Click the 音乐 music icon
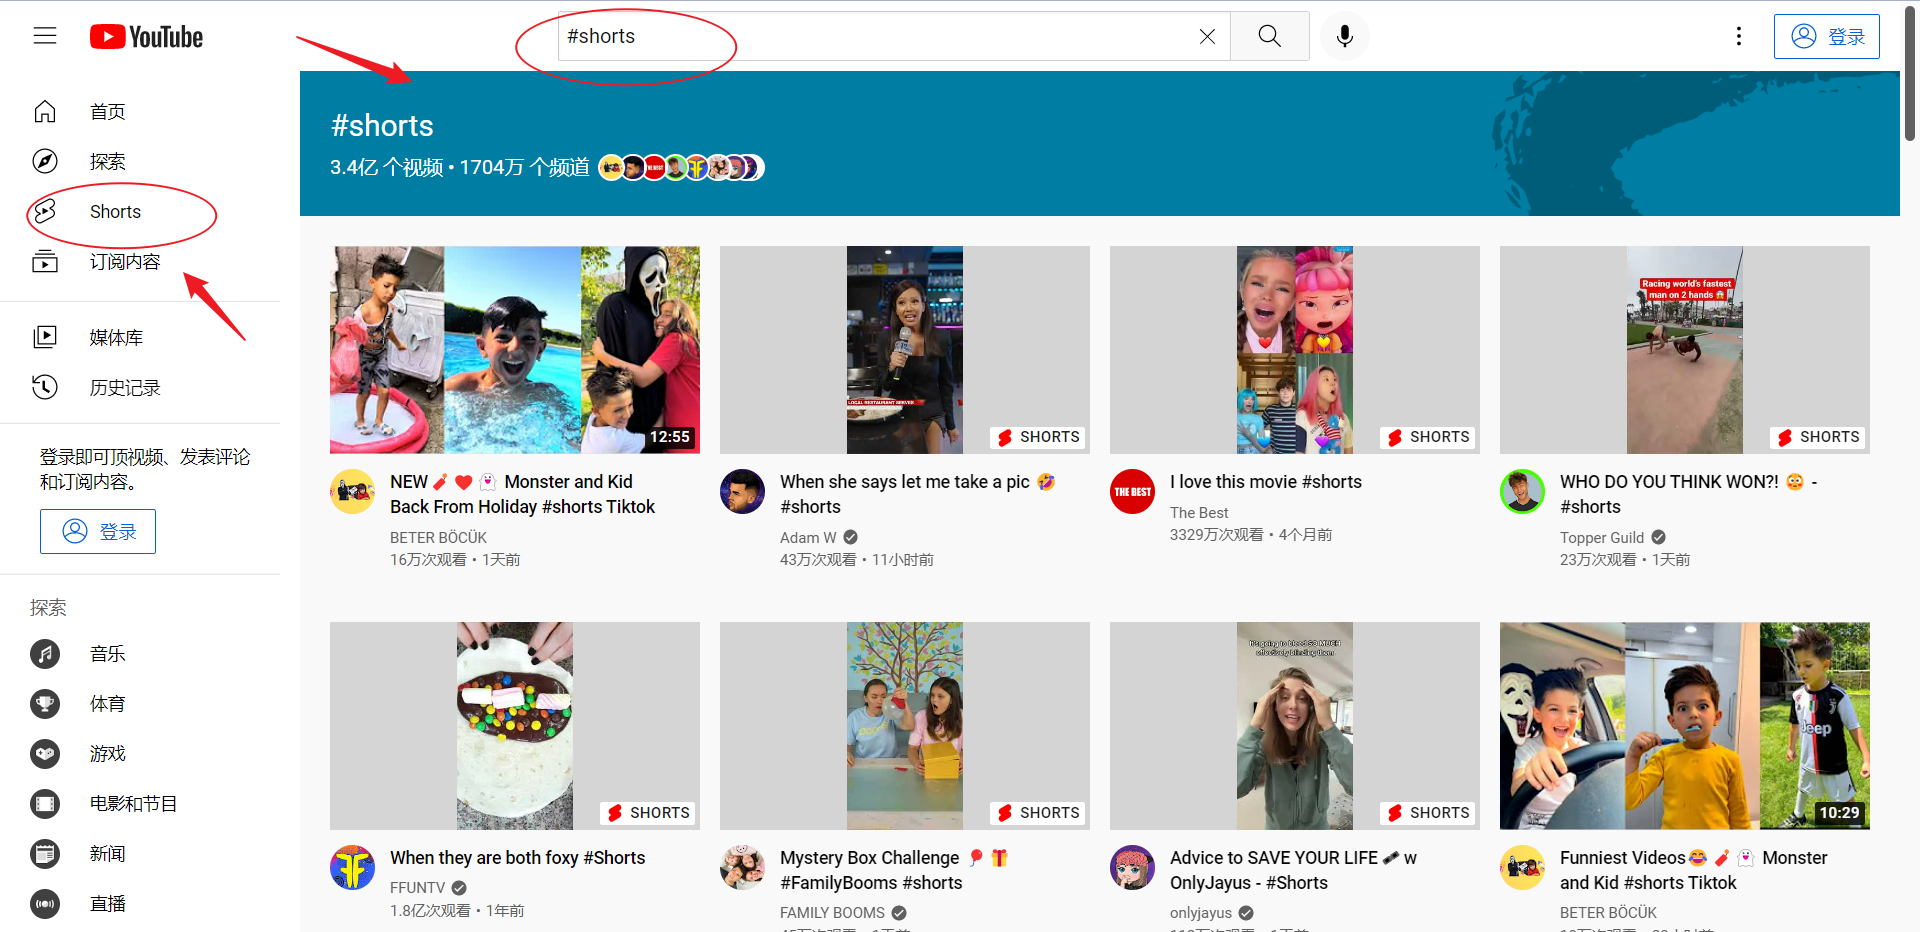 coord(45,654)
